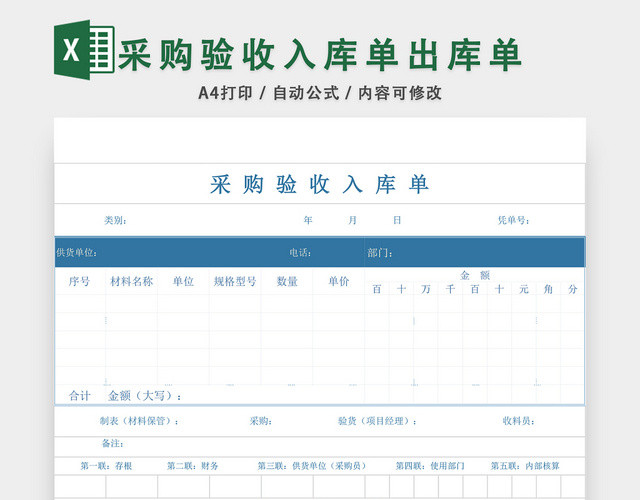Click the 日 date label
Screen dimensions: 640x500
tap(397, 220)
